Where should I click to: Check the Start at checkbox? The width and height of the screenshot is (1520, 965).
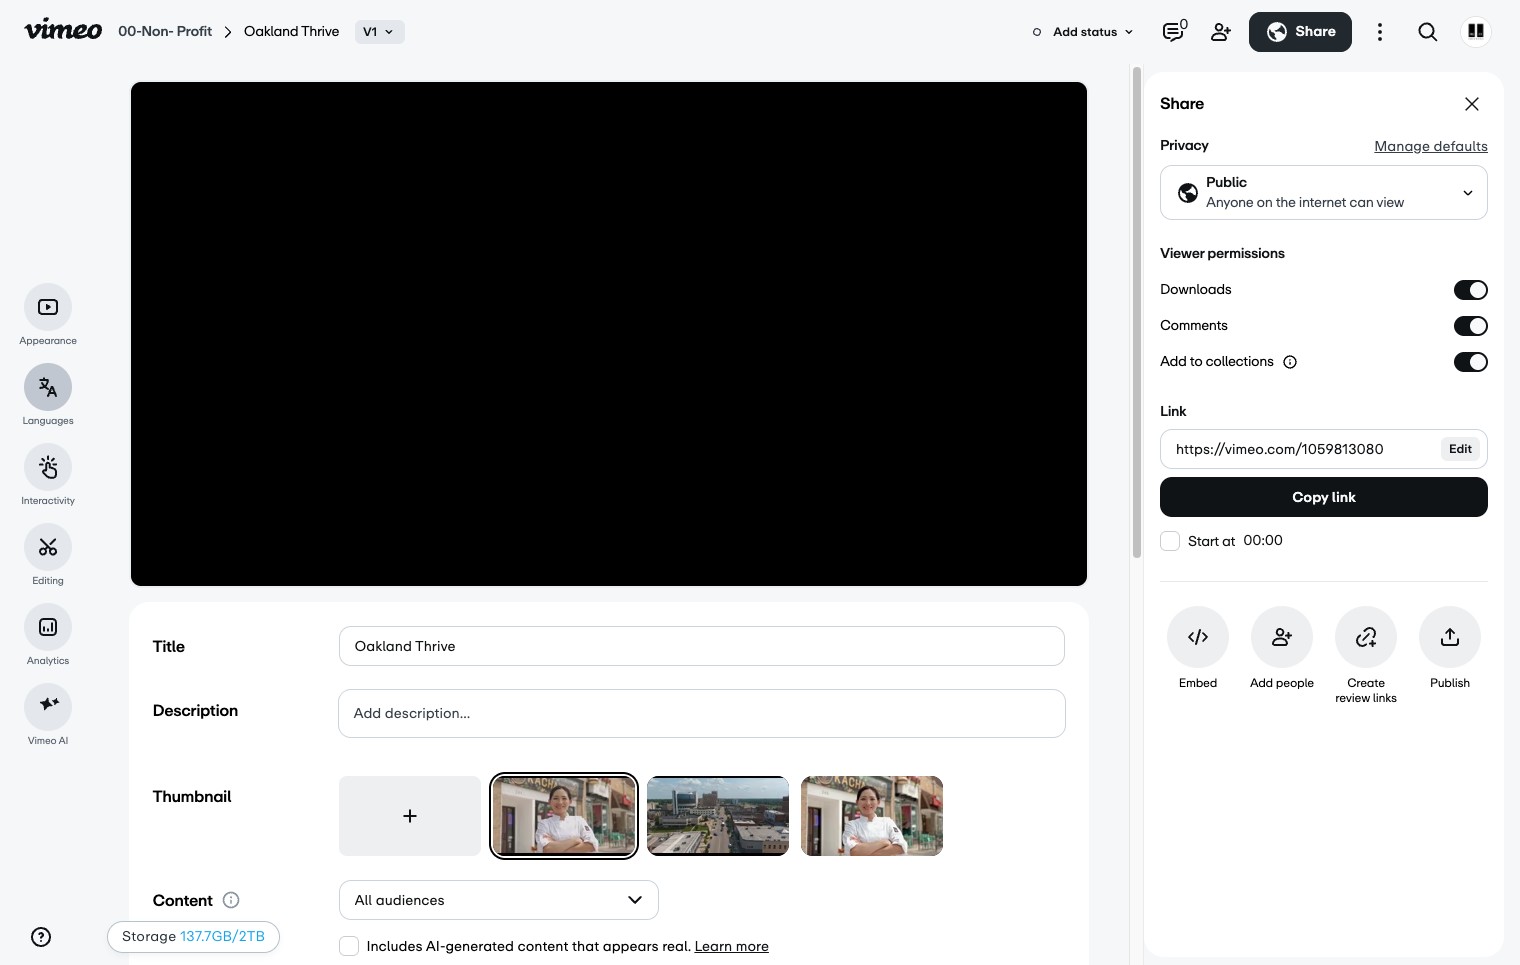[x=1170, y=541]
